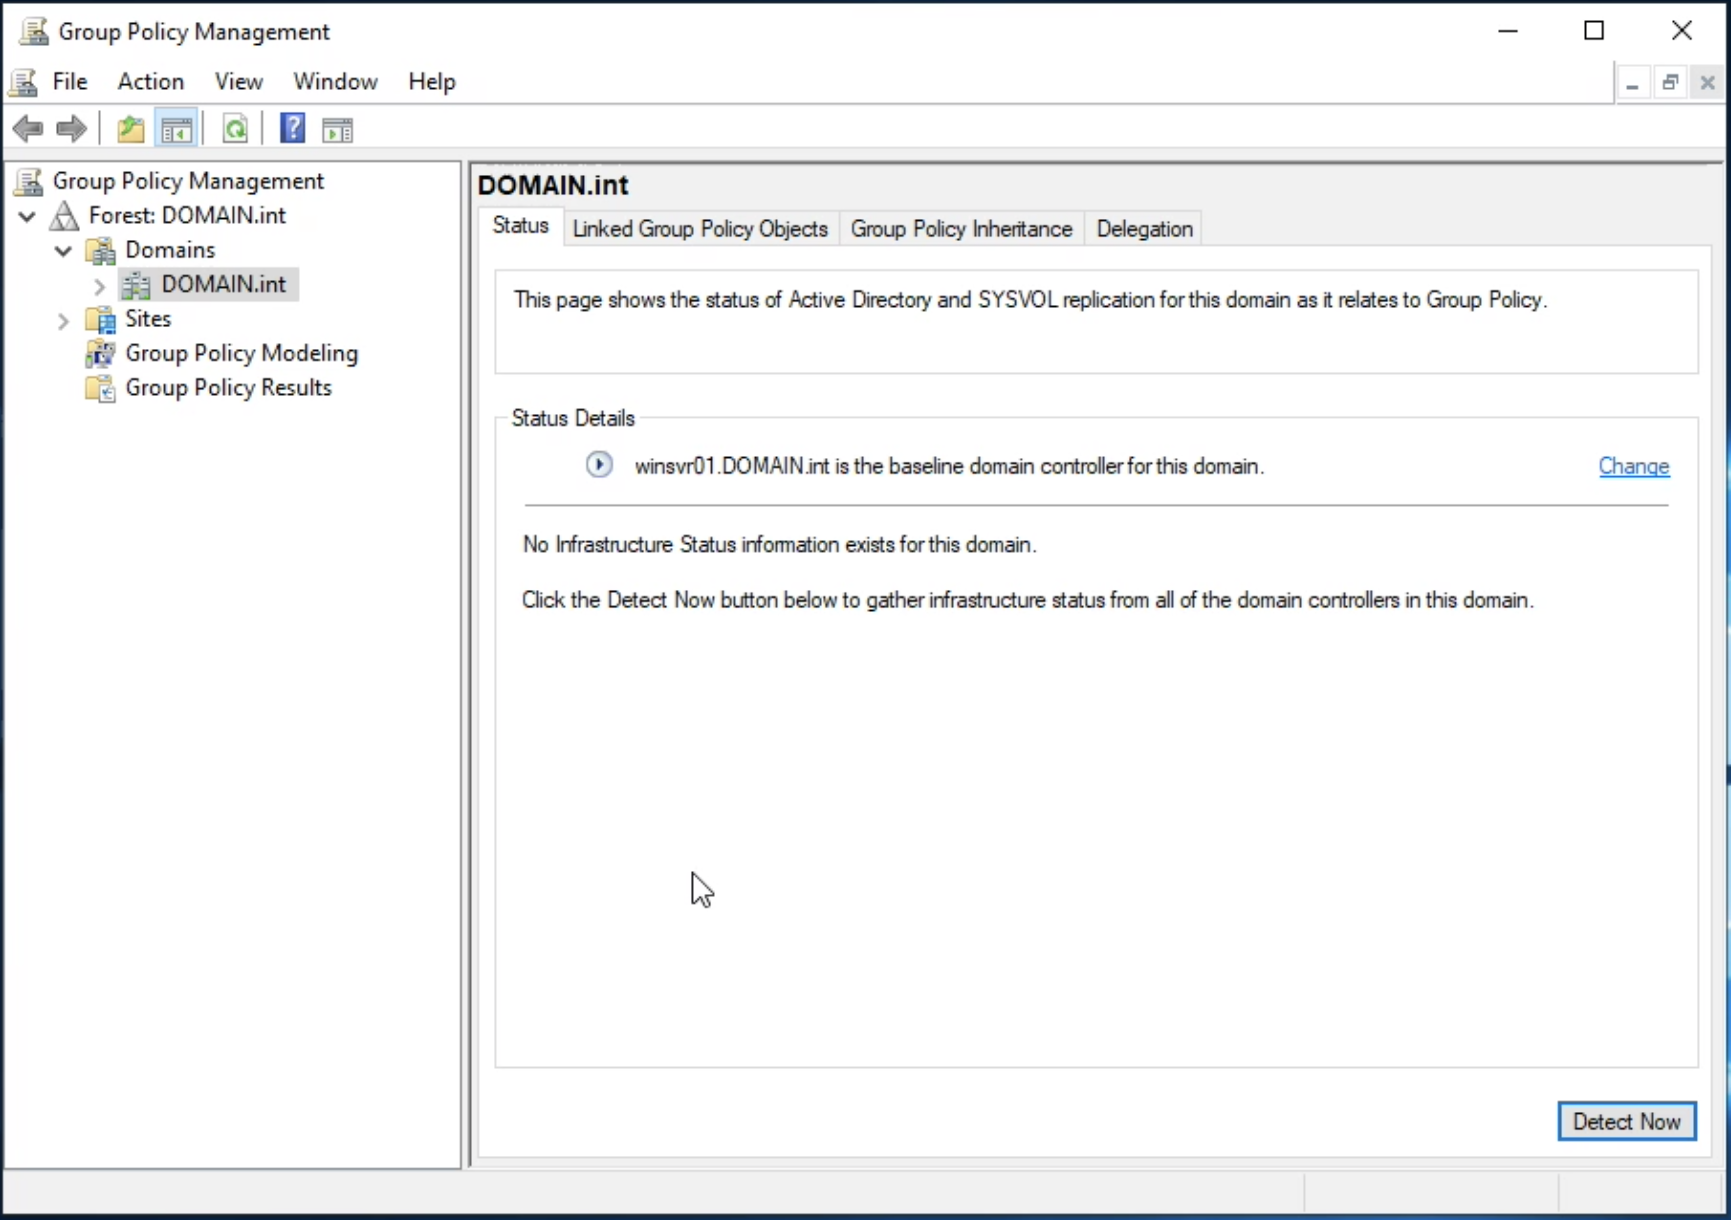Image resolution: width=1731 pixels, height=1220 pixels.
Task: Maximize the Group Policy Management window
Action: (1594, 31)
